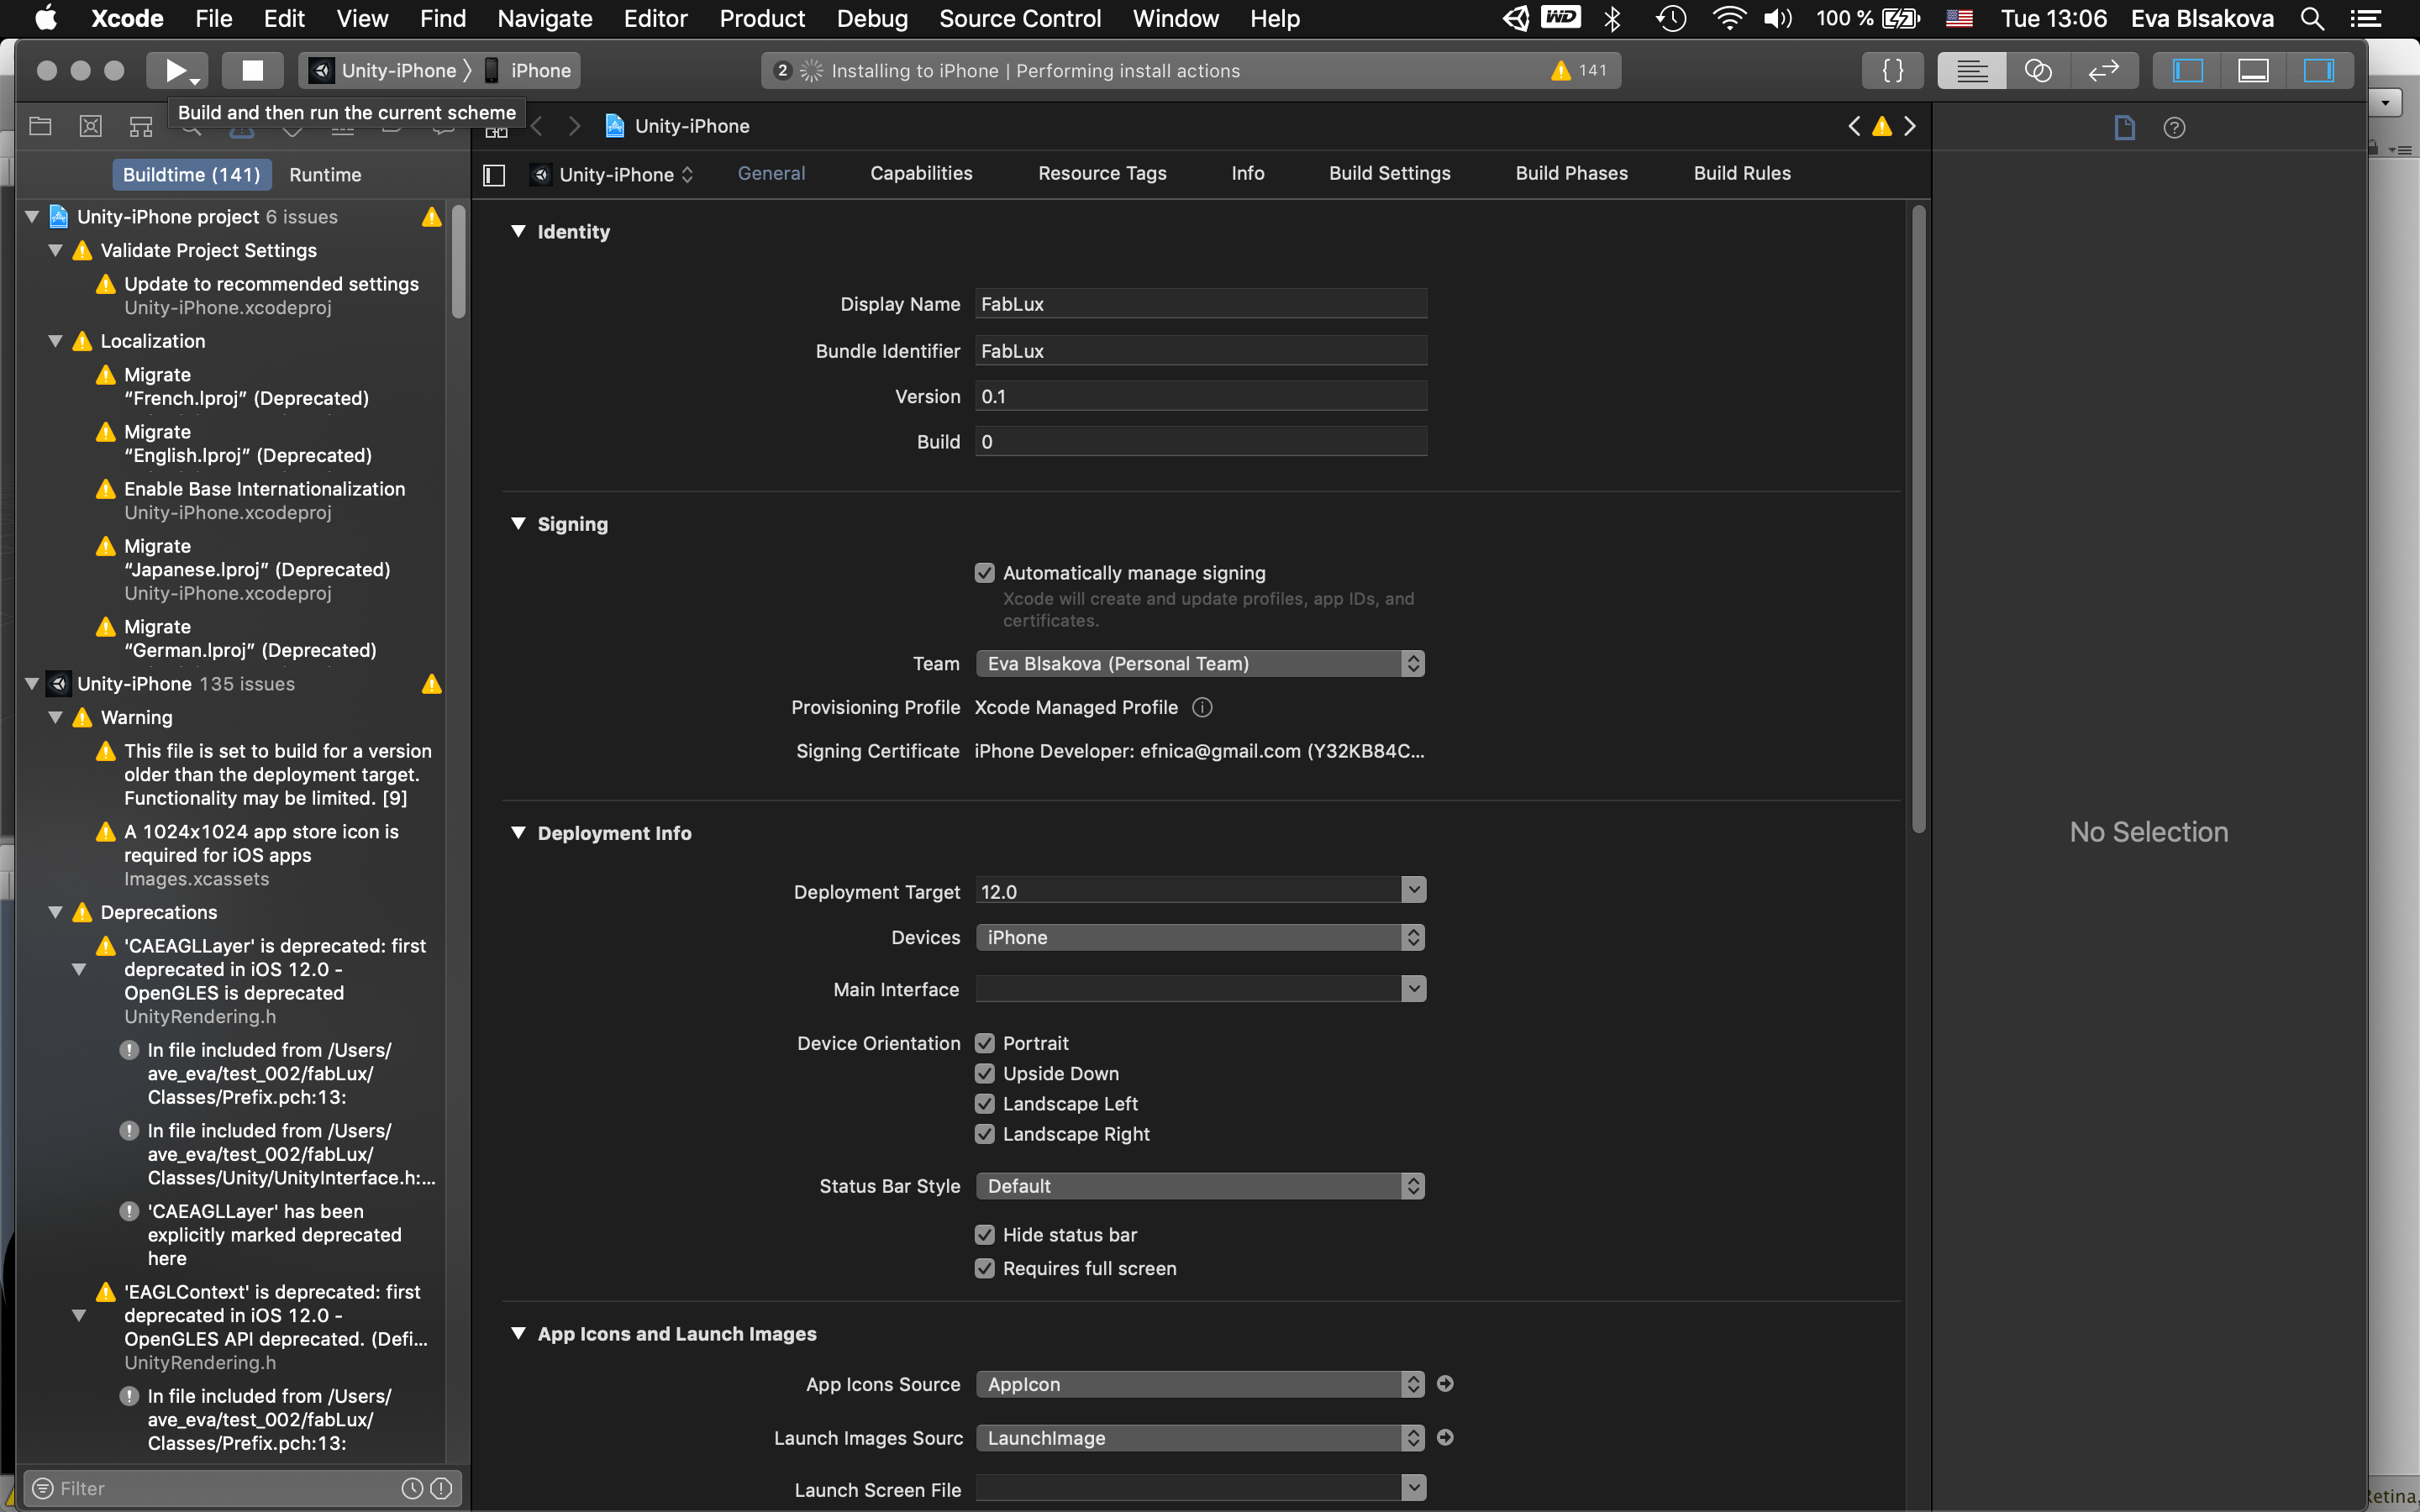Collapse the Signing section
The image size is (2420, 1512).
518,524
